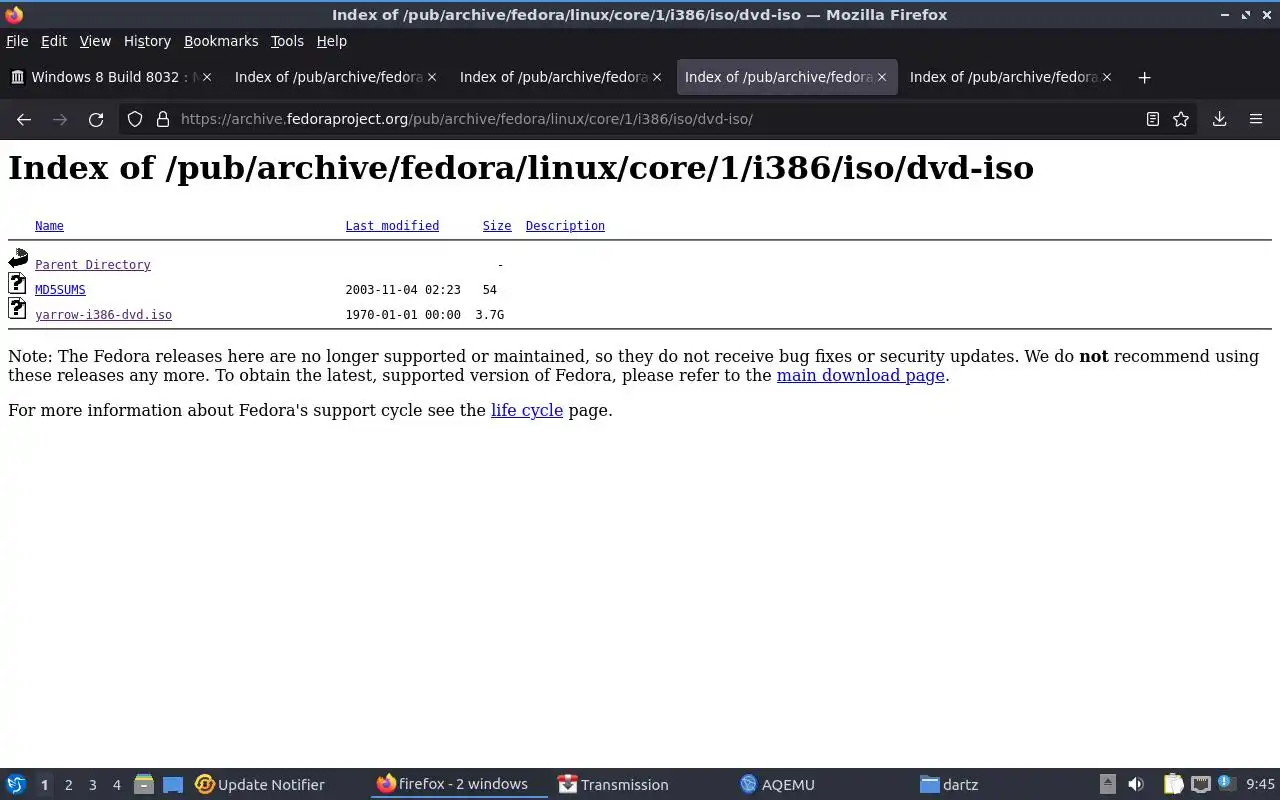Click the 3.7G size value
The image size is (1280, 800).
pyautogui.click(x=489, y=315)
